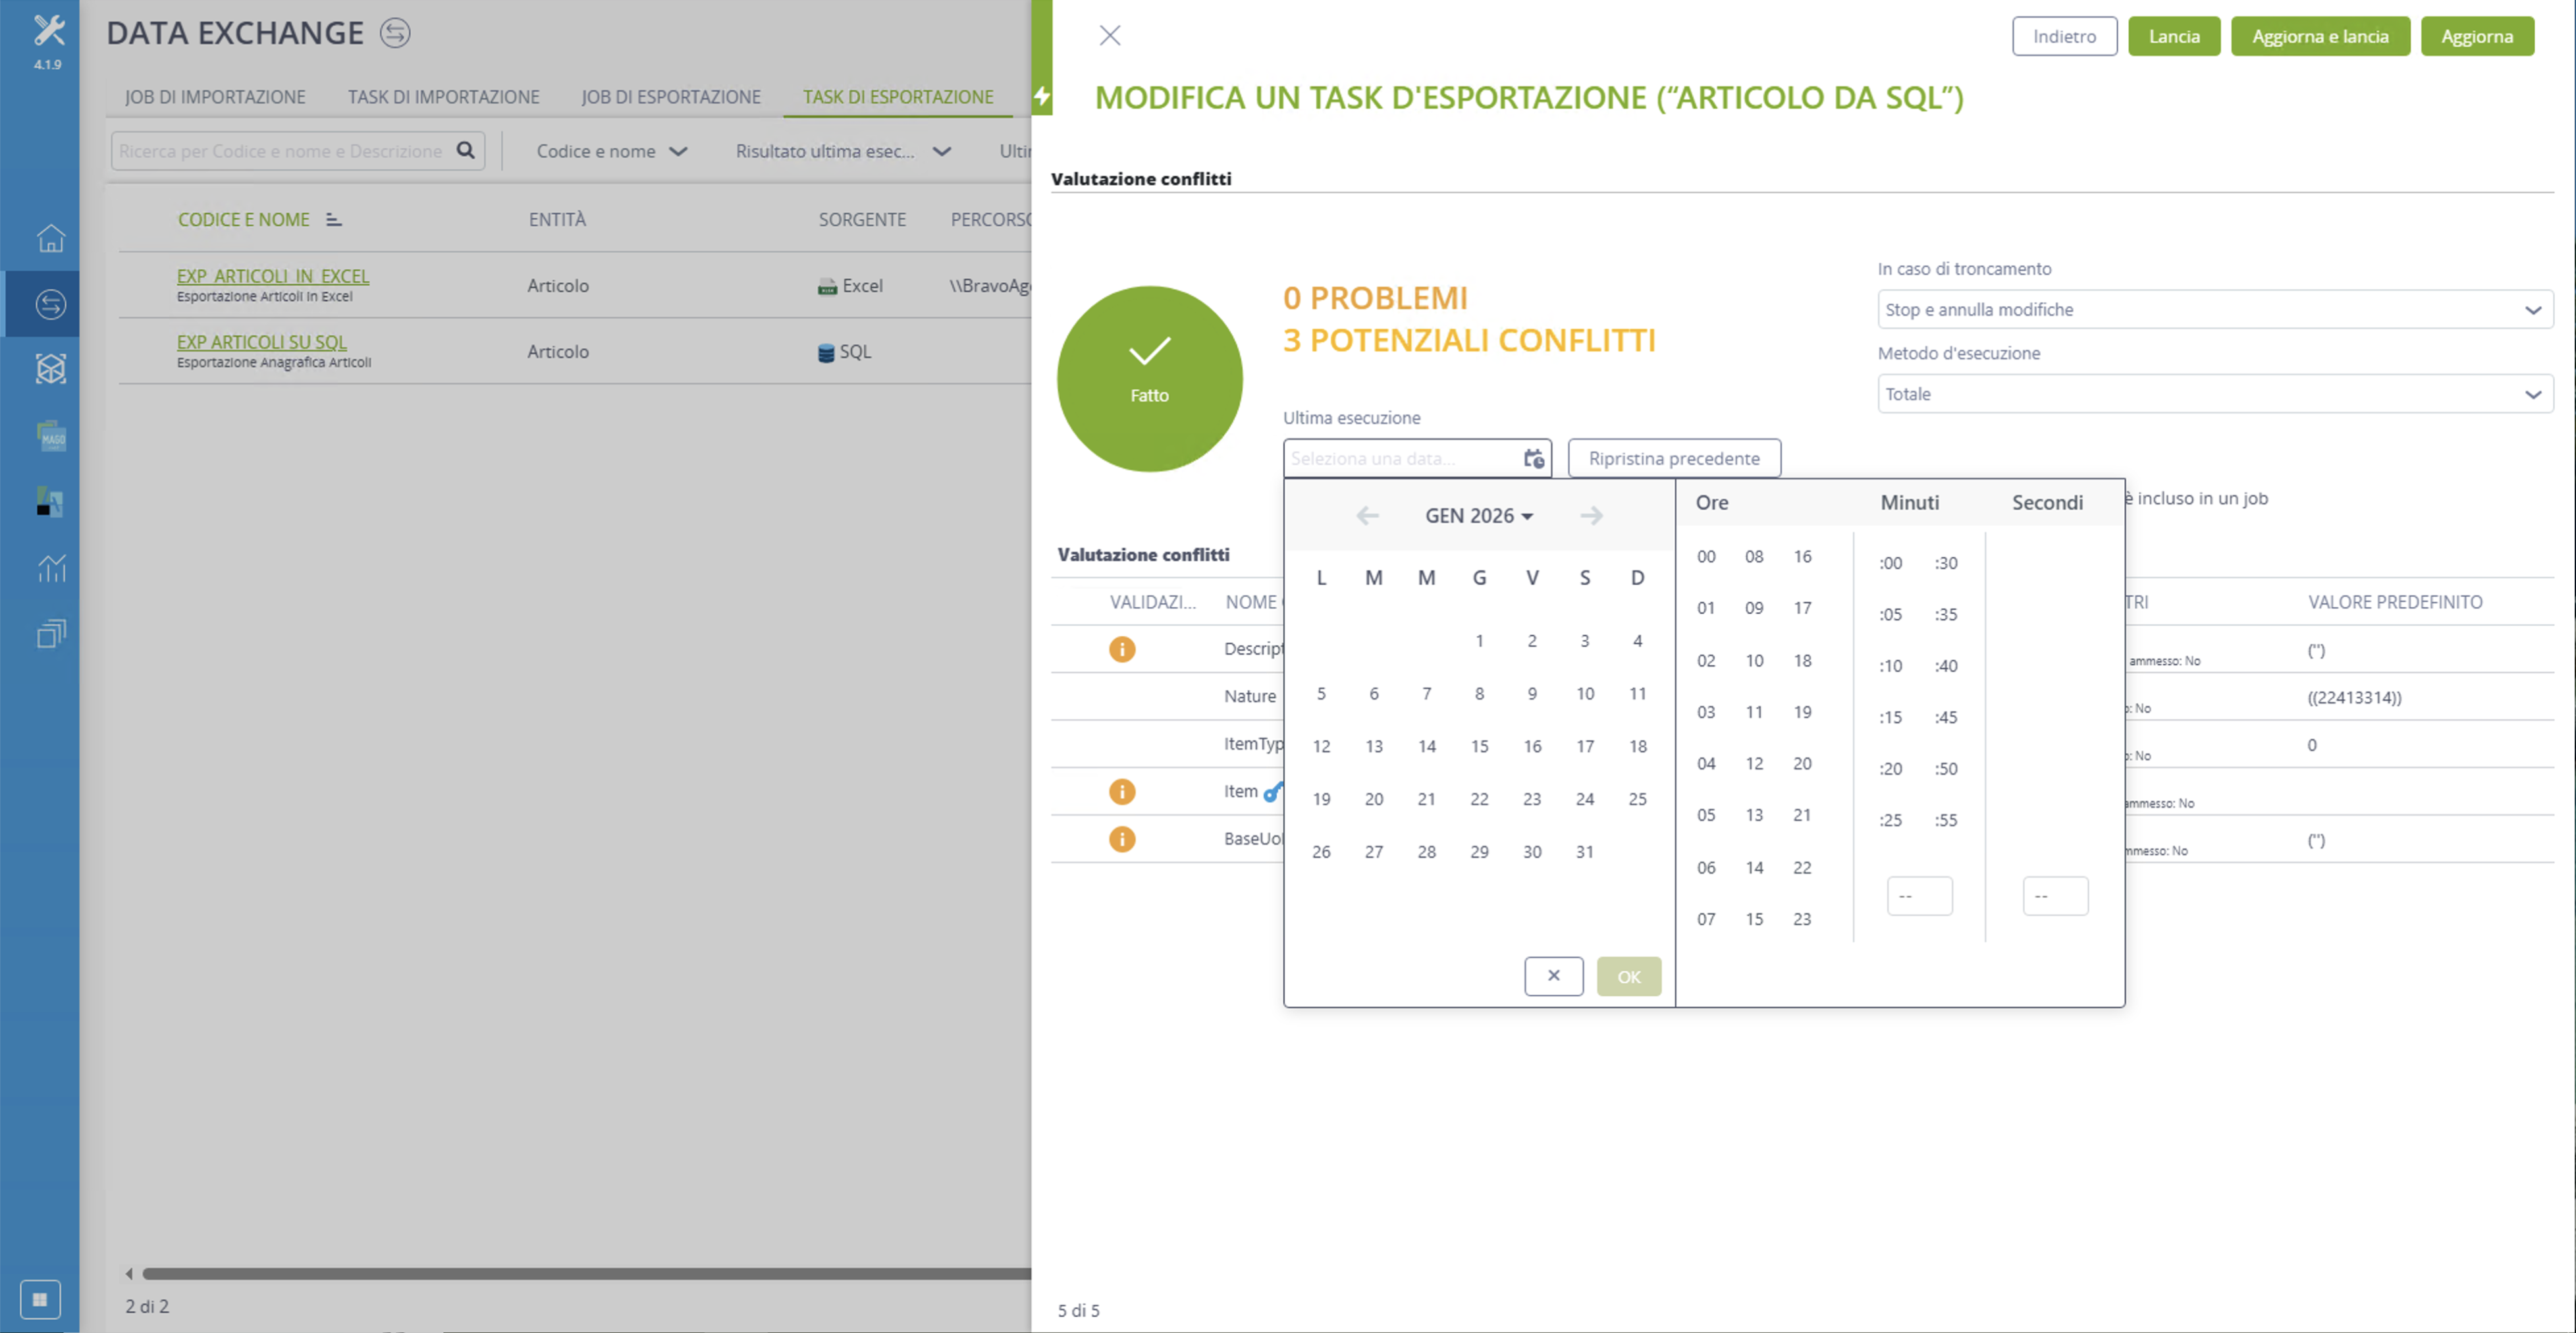Select minutes :45

[x=1945, y=717]
